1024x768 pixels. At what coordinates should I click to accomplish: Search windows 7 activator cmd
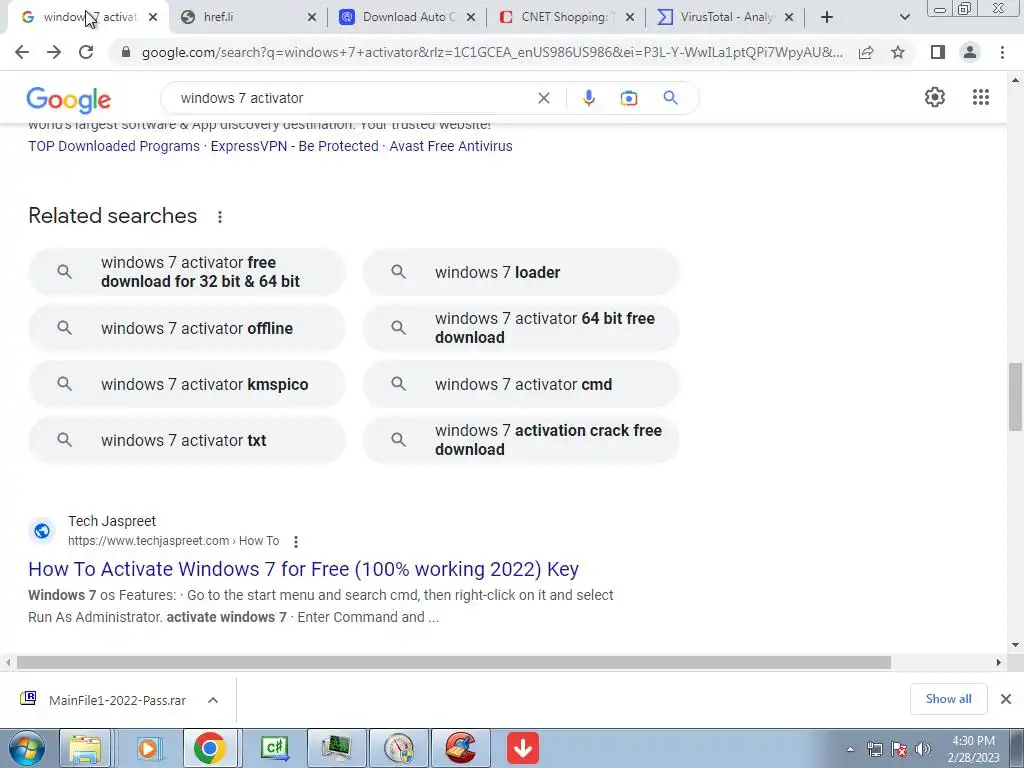pos(521,384)
